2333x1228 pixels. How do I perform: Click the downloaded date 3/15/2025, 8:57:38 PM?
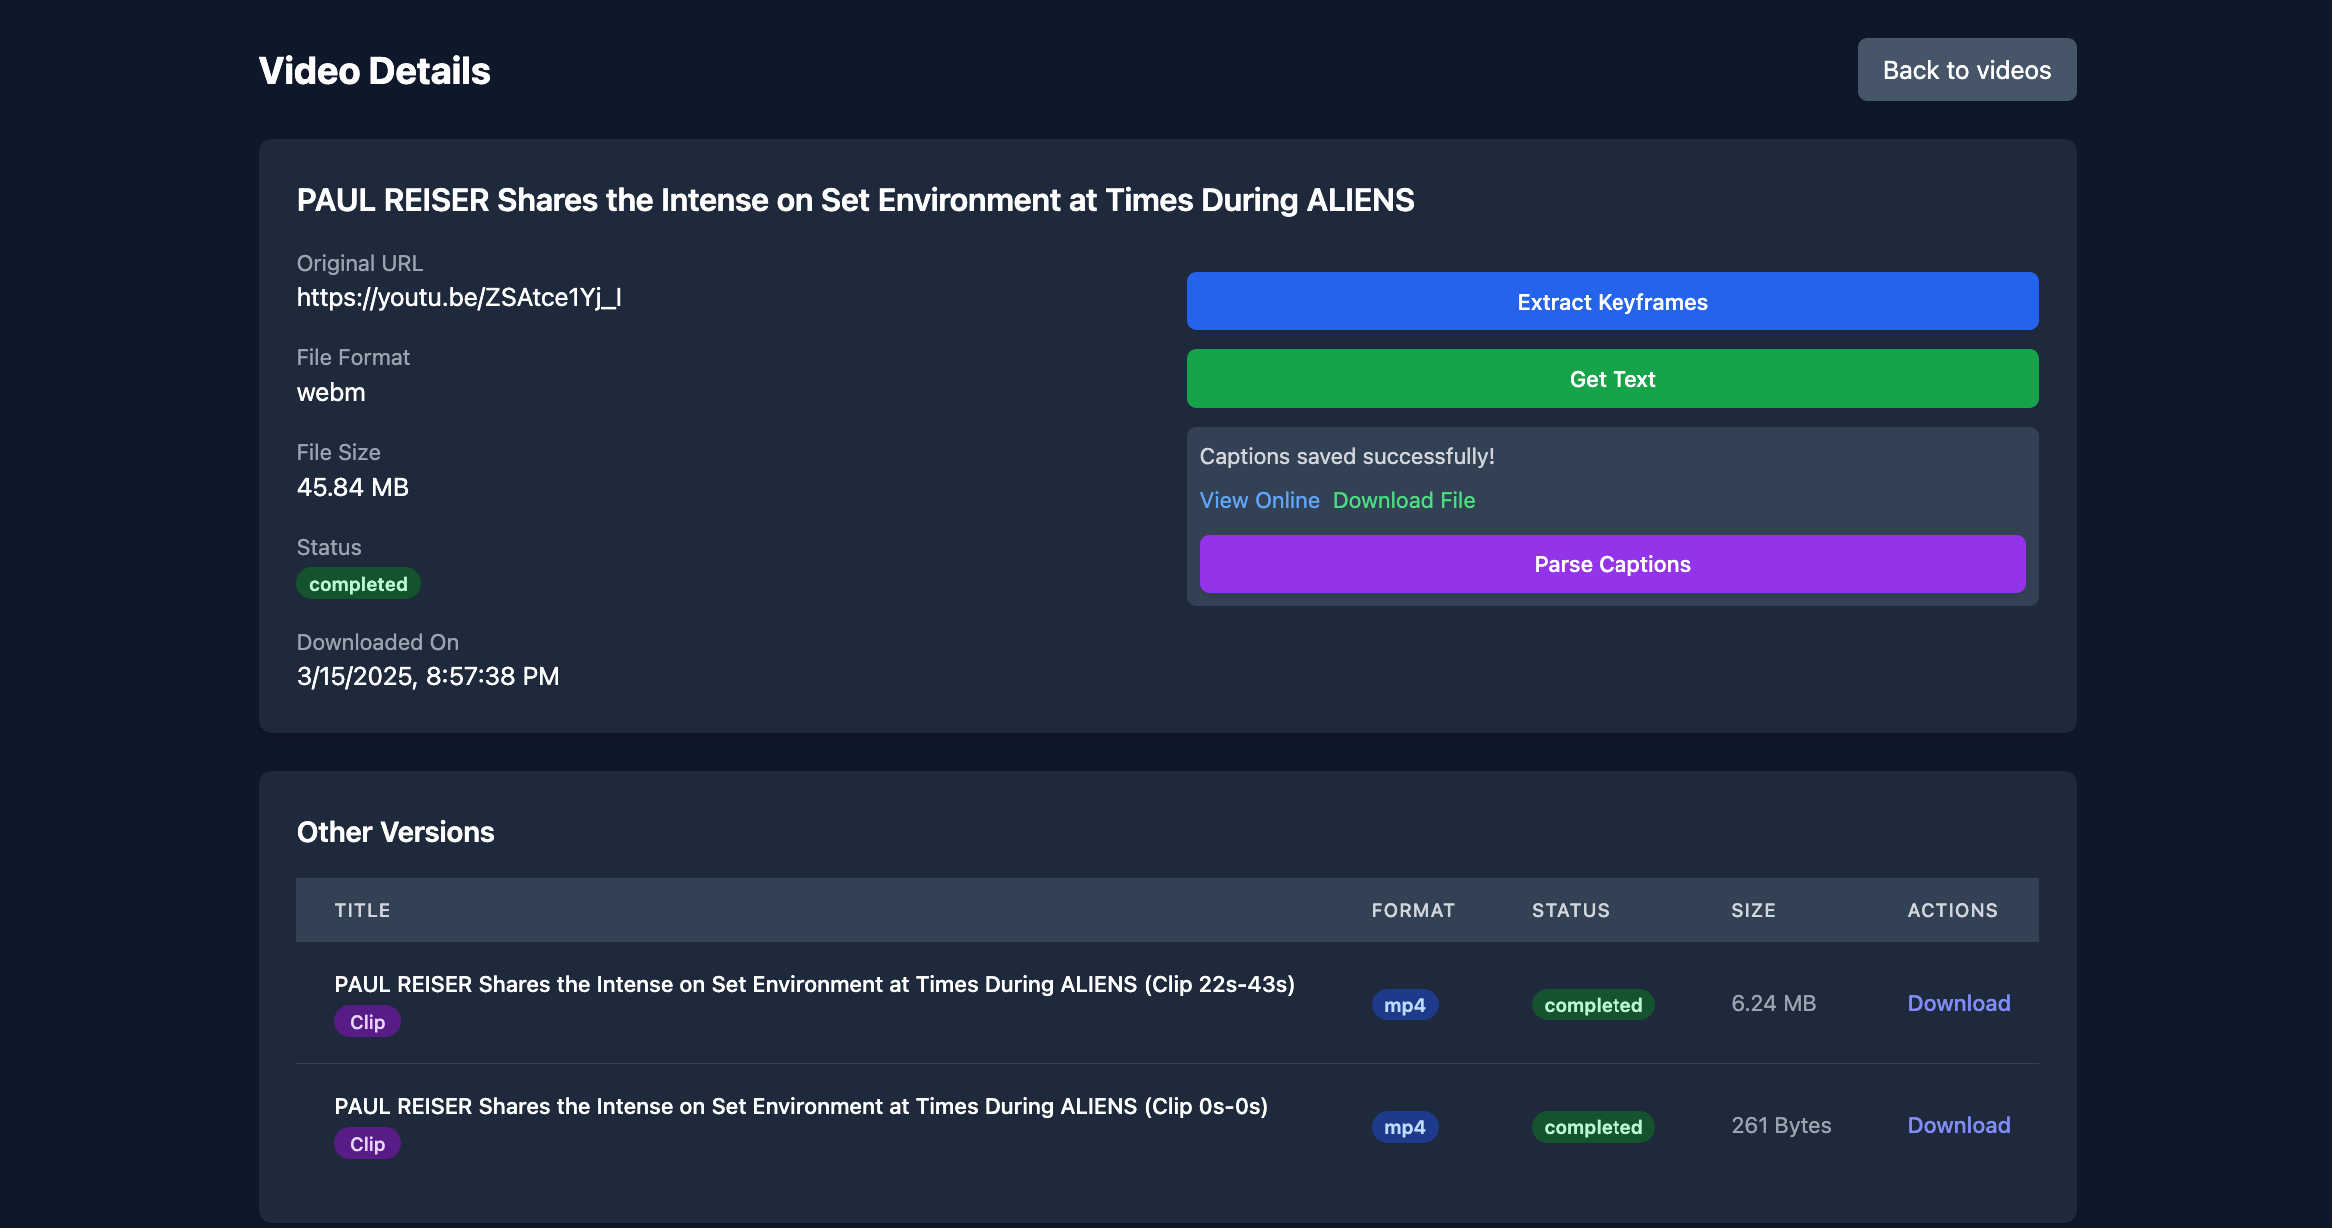(428, 676)
